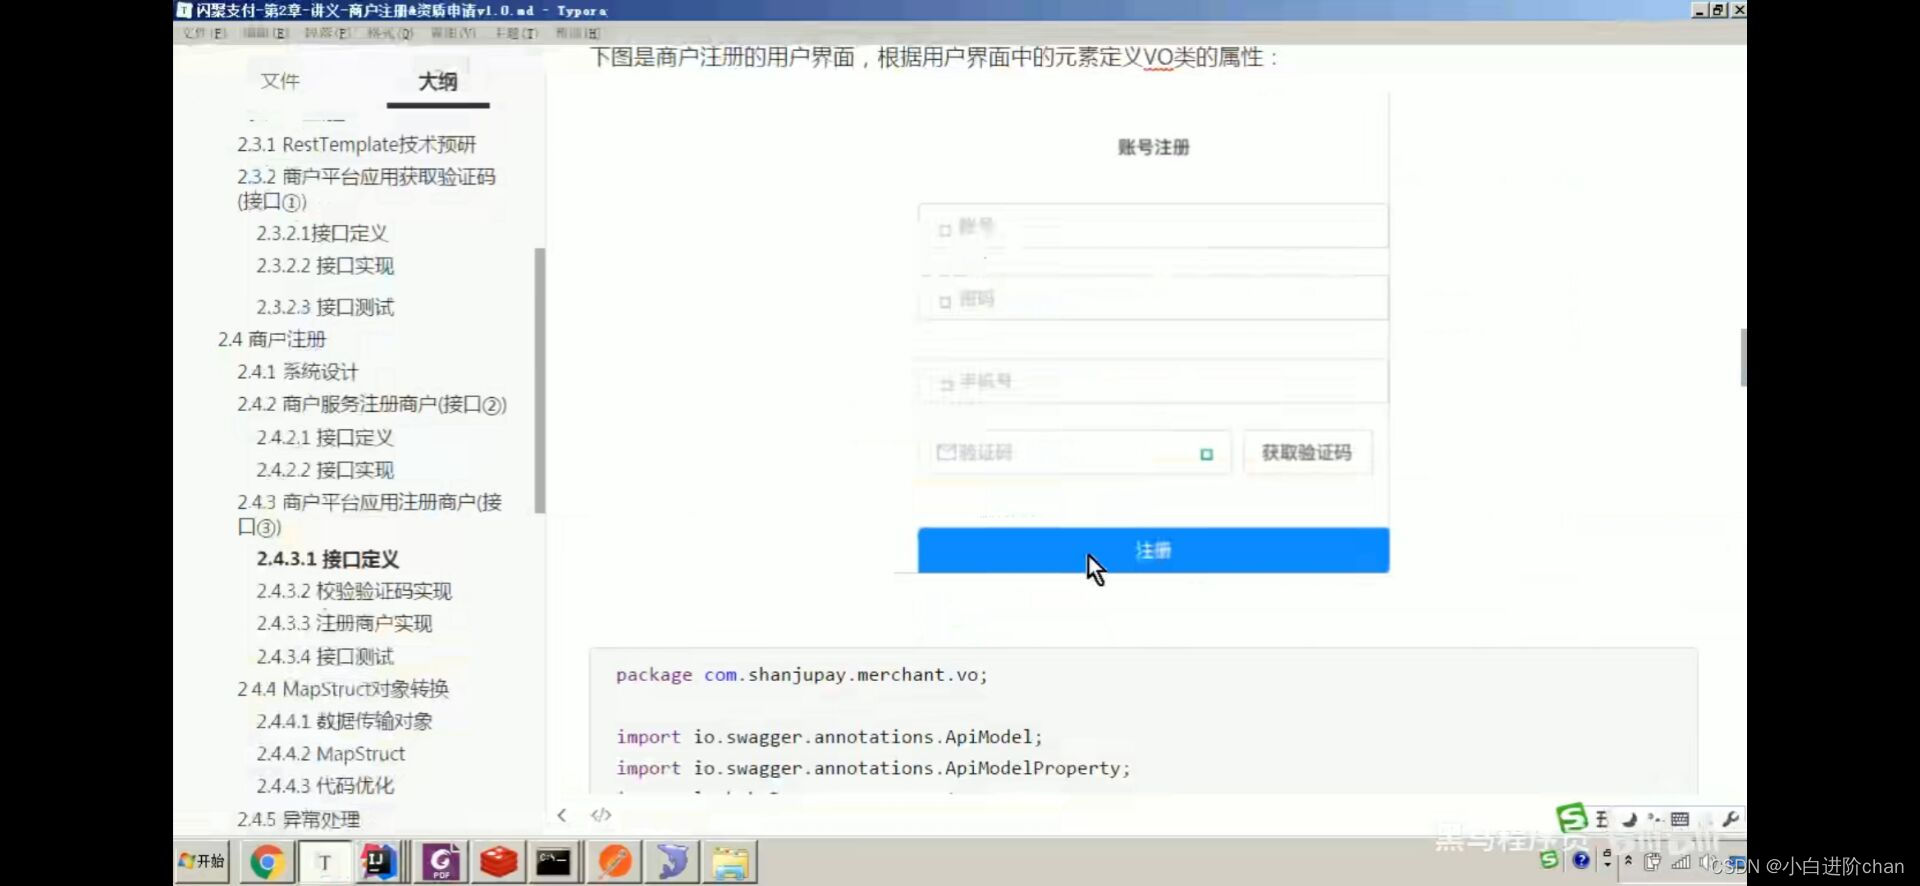1920x886 pixels.
Task: Open the Postman taskbar icon
Action: click(x=614, y=862)
